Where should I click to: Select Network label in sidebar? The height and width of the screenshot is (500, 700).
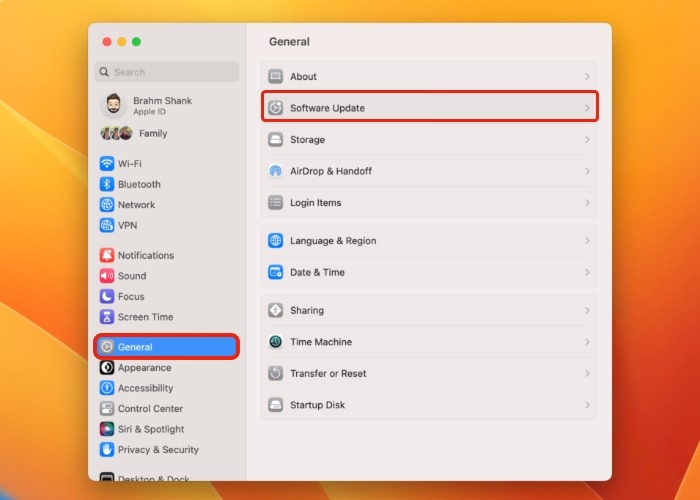(137, 204)
